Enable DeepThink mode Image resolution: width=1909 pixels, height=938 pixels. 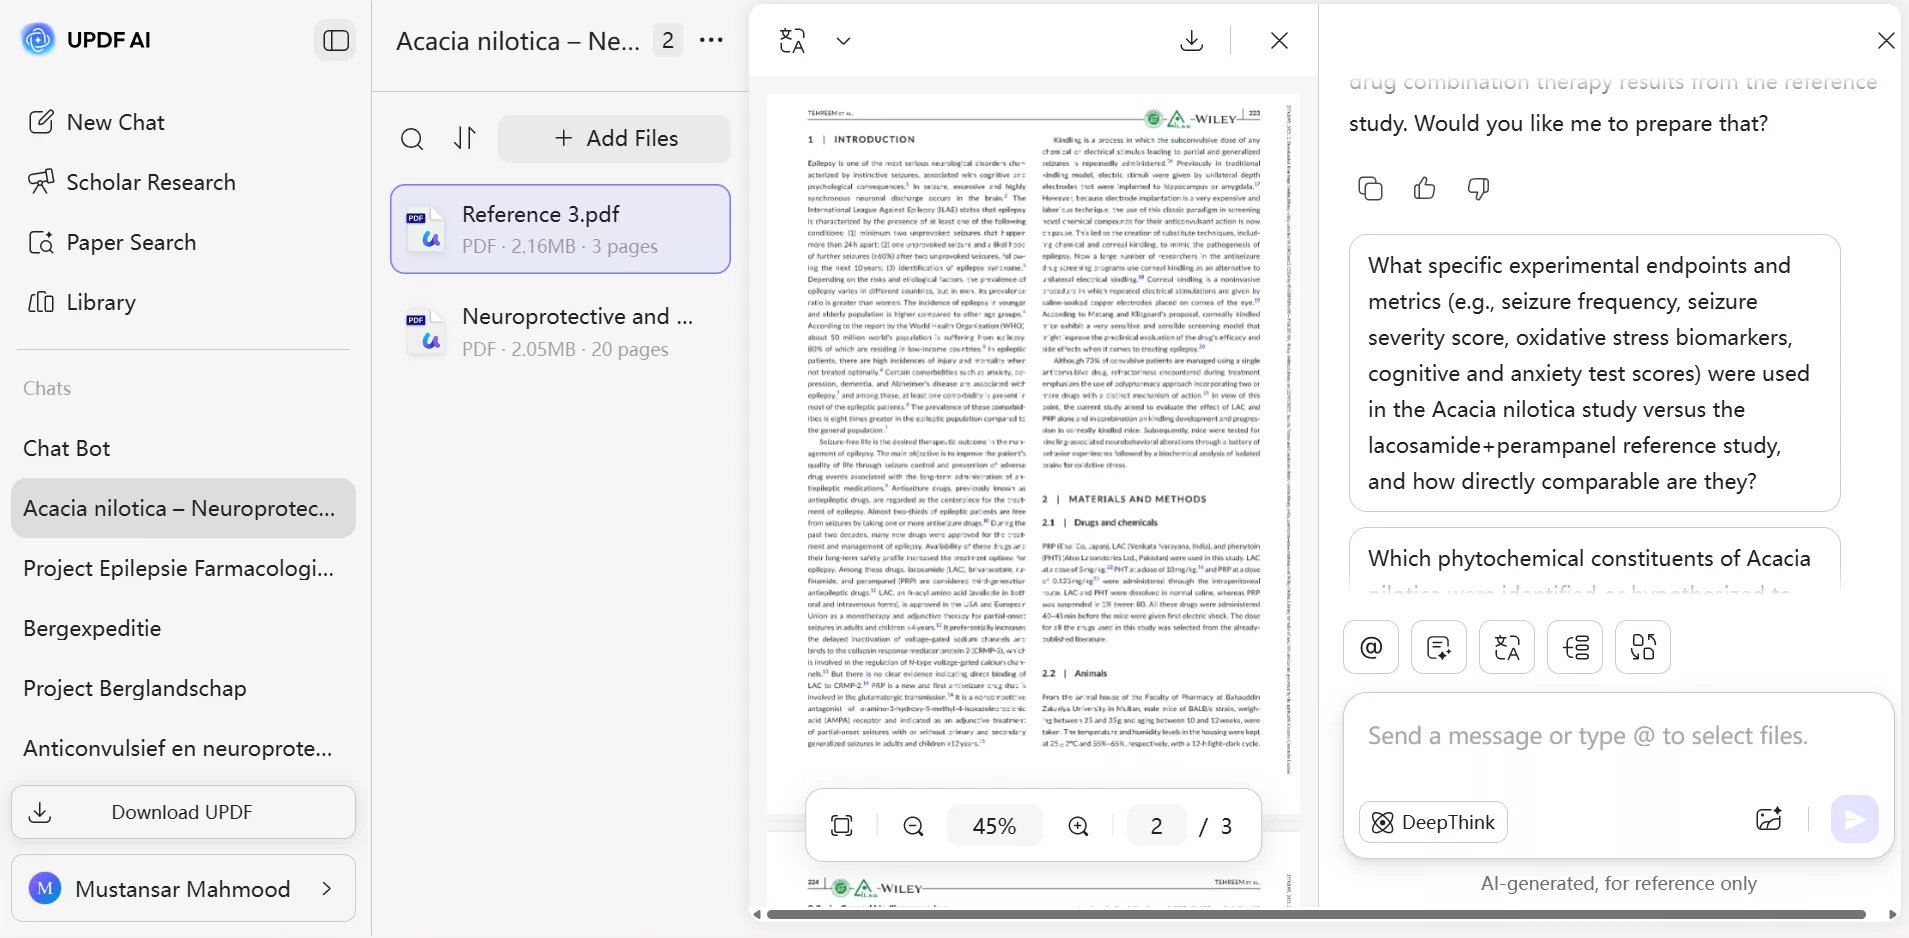1432,823
